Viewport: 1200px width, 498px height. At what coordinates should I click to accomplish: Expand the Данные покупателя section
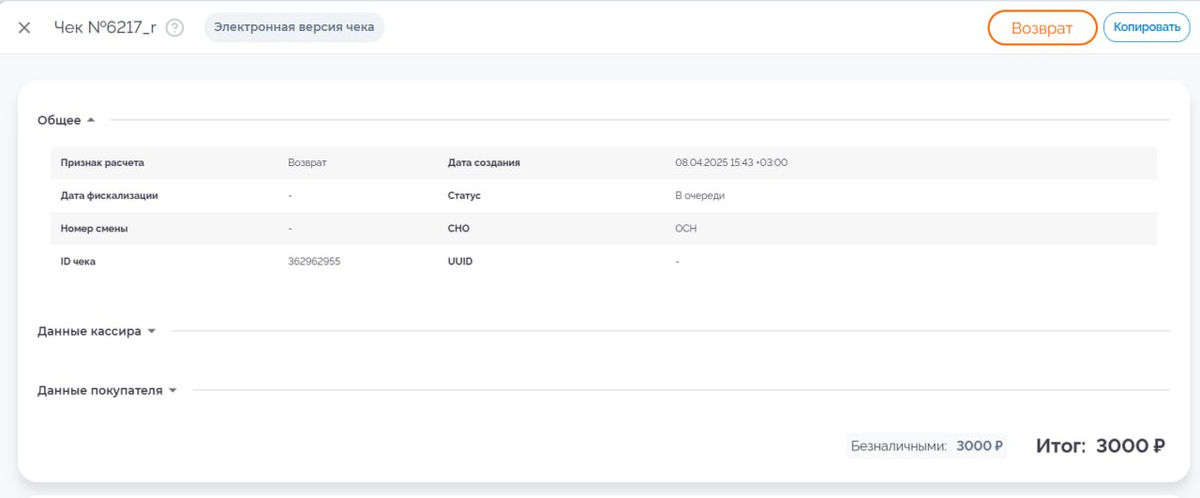click(x=172, y=390)
